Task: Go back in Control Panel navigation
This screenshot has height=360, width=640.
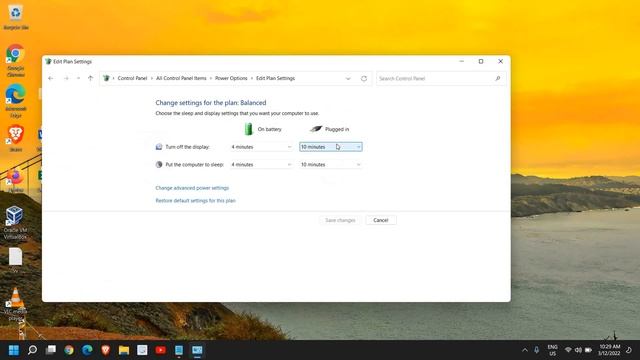Action: [51, 78]
